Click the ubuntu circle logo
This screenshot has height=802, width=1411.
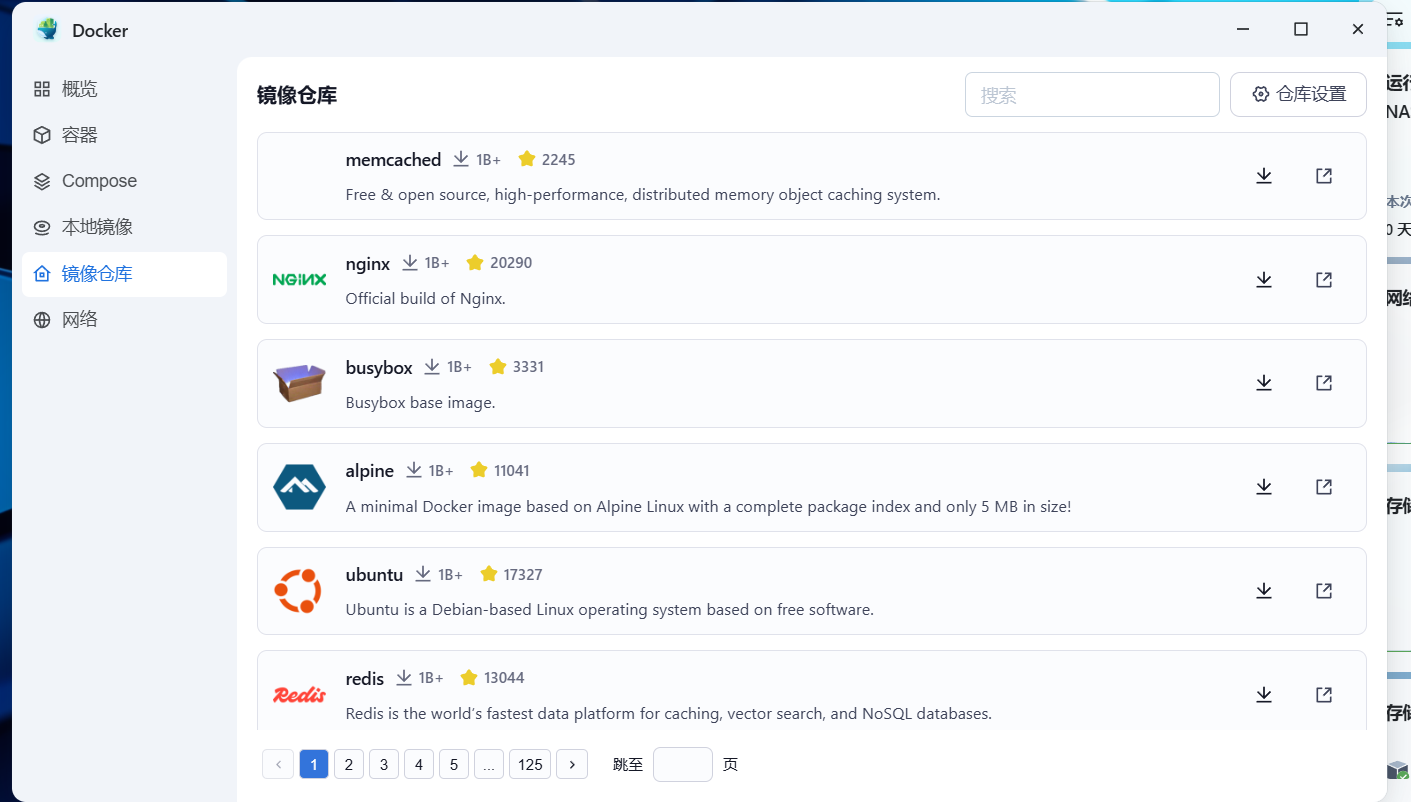point(297,591)
